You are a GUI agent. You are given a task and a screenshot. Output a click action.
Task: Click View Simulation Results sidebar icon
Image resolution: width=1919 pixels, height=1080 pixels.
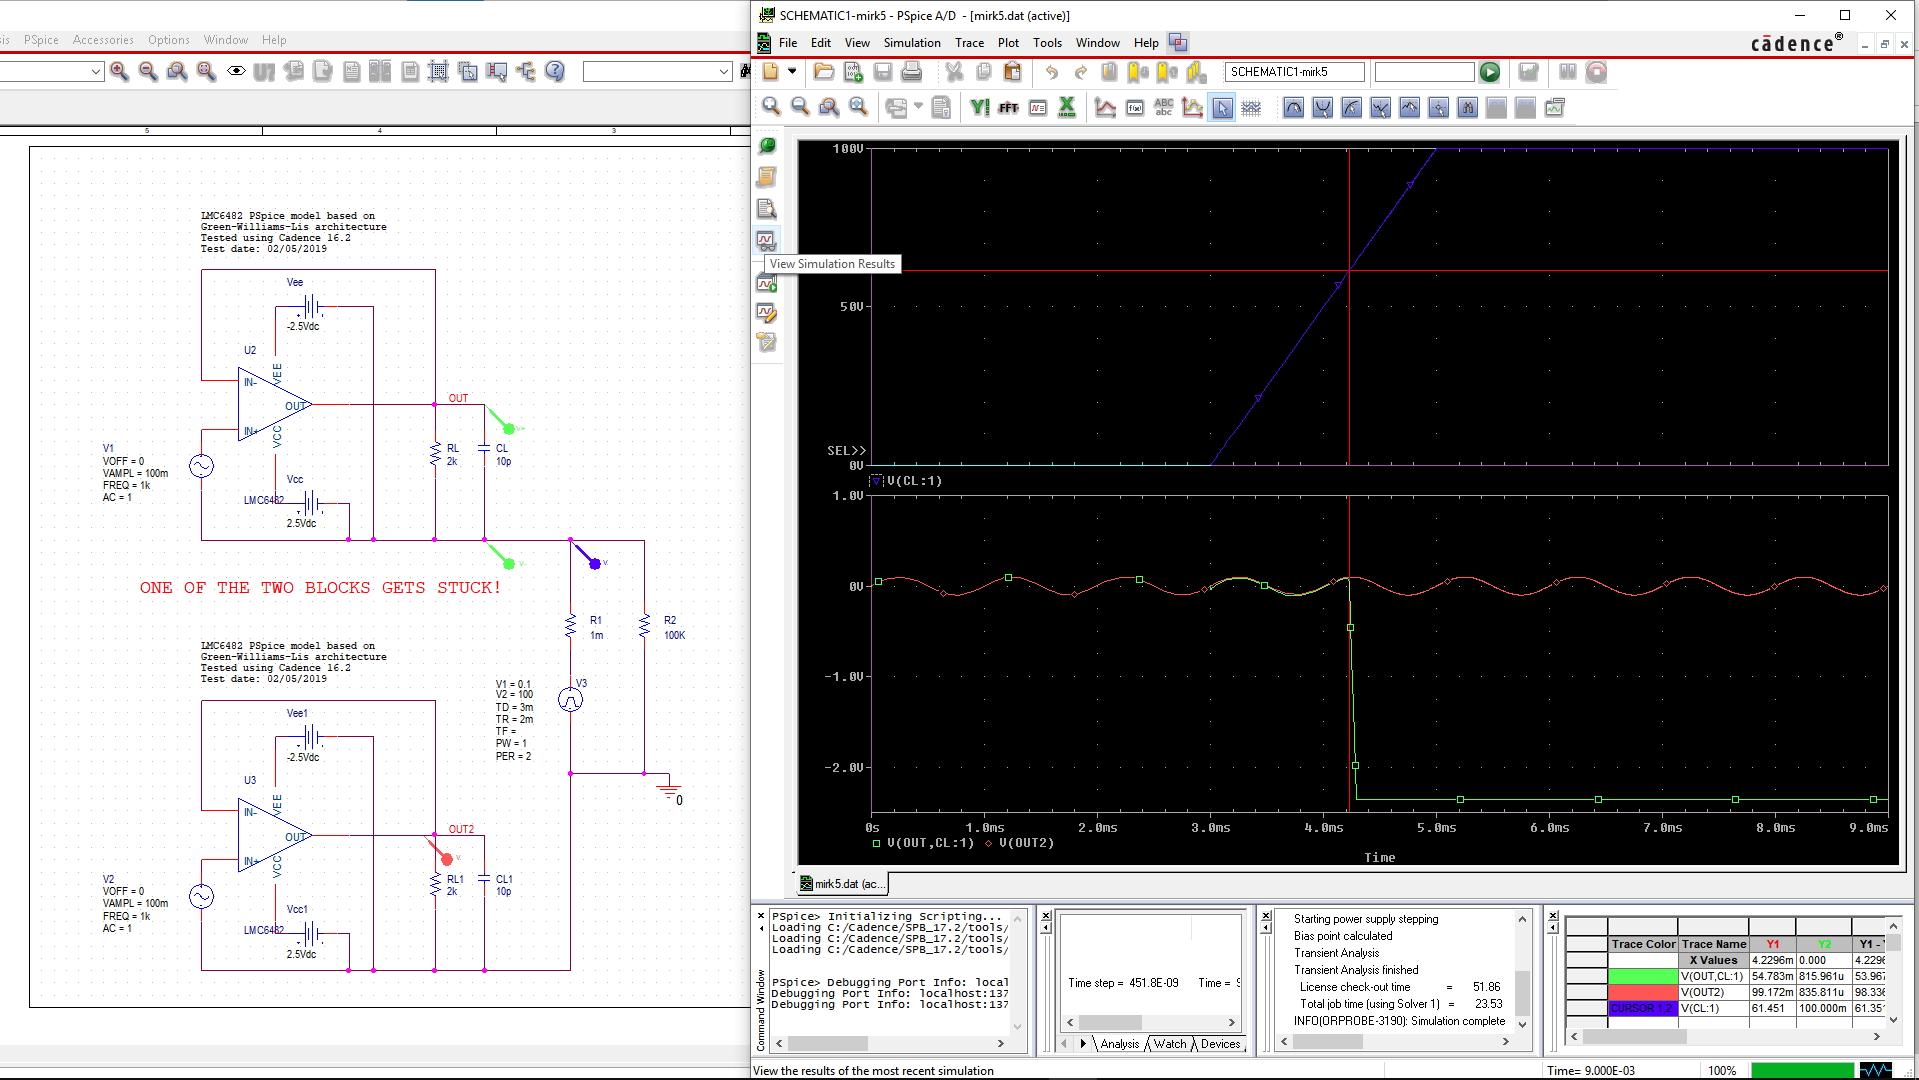tap(766, 240)
